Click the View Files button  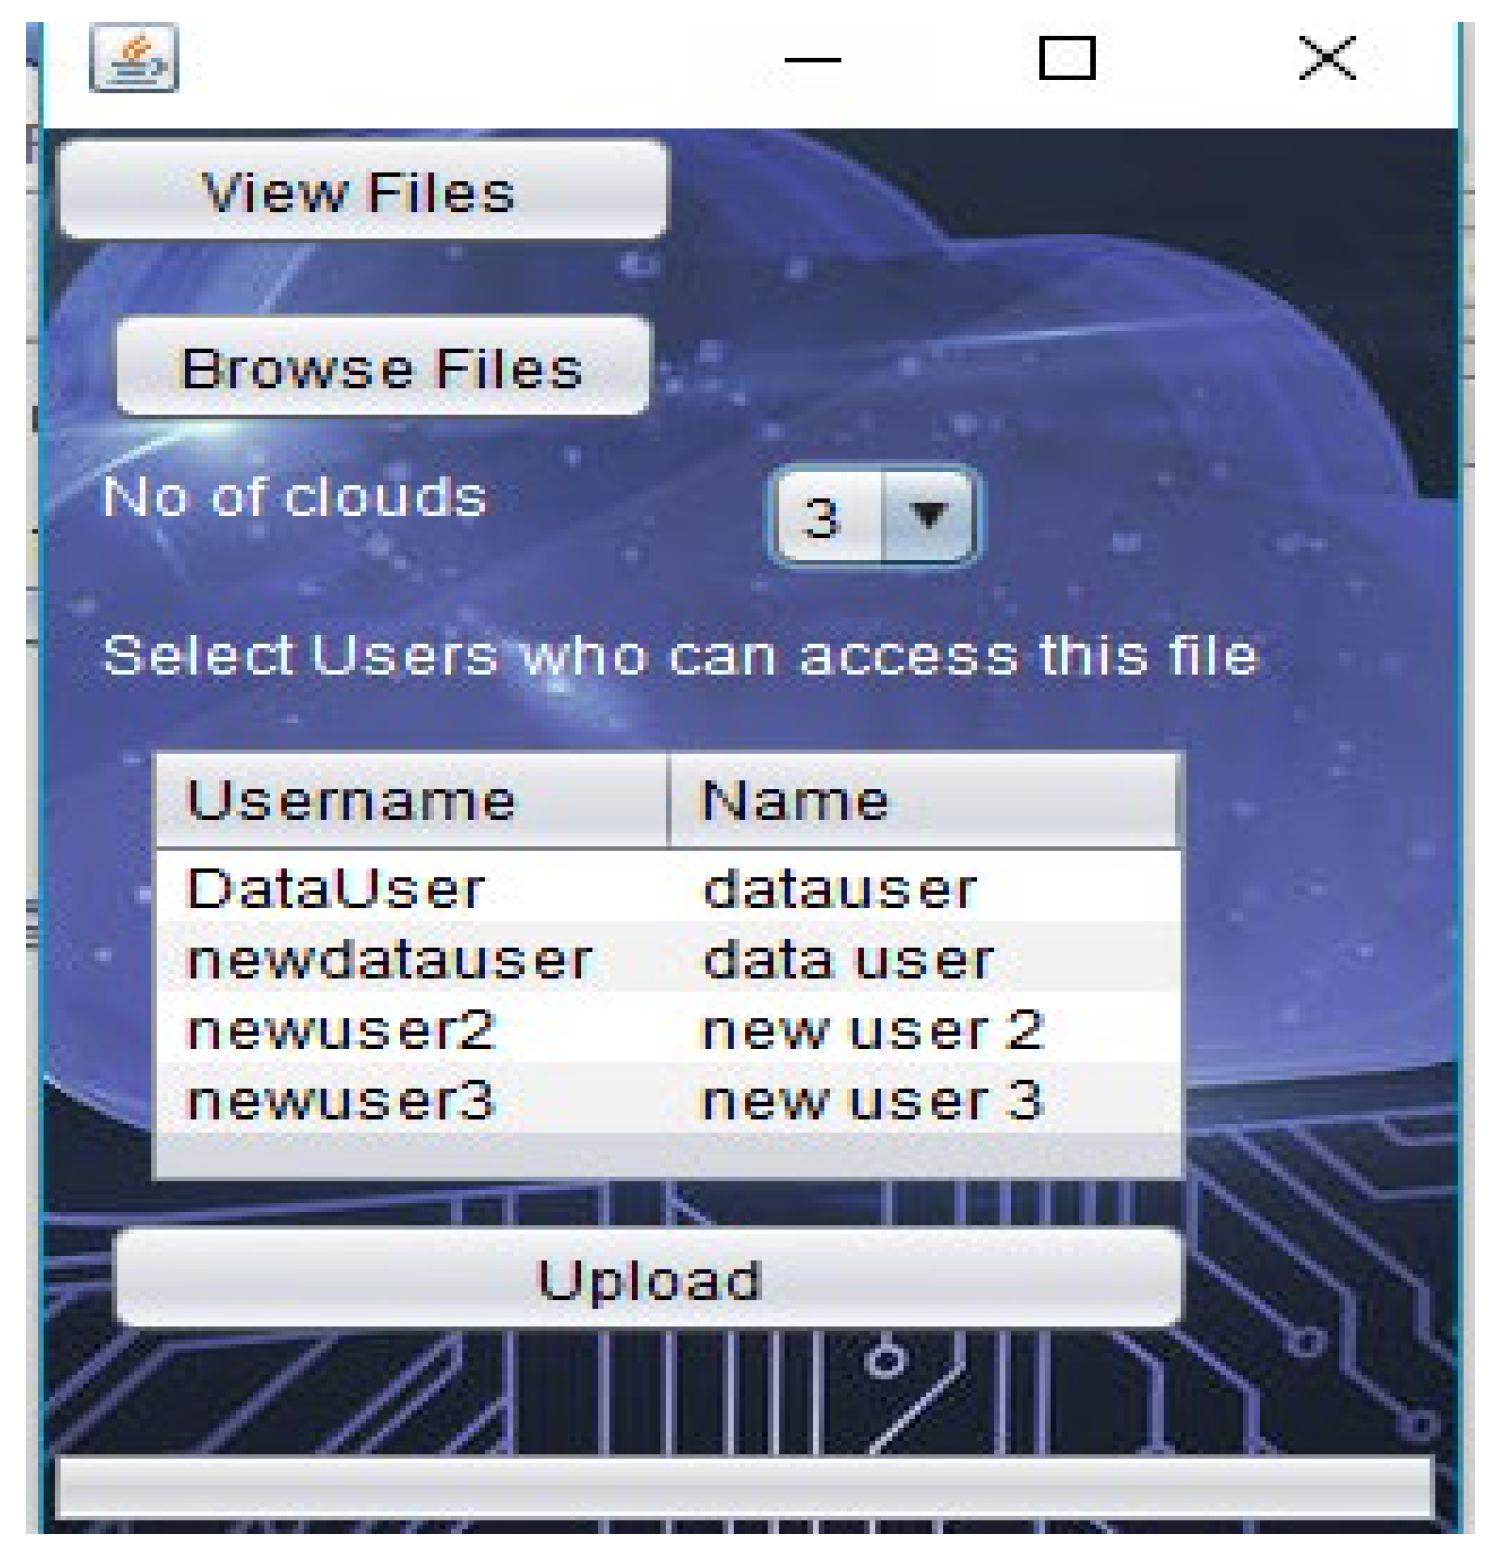tap(362, 190)
